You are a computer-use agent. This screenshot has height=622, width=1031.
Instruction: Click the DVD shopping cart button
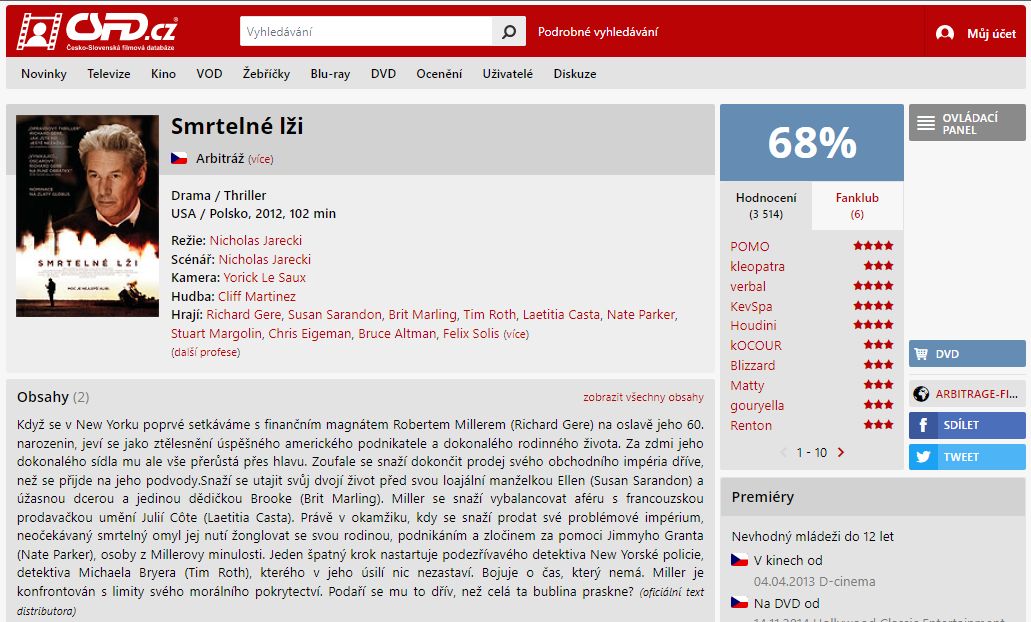pos(967,354)
